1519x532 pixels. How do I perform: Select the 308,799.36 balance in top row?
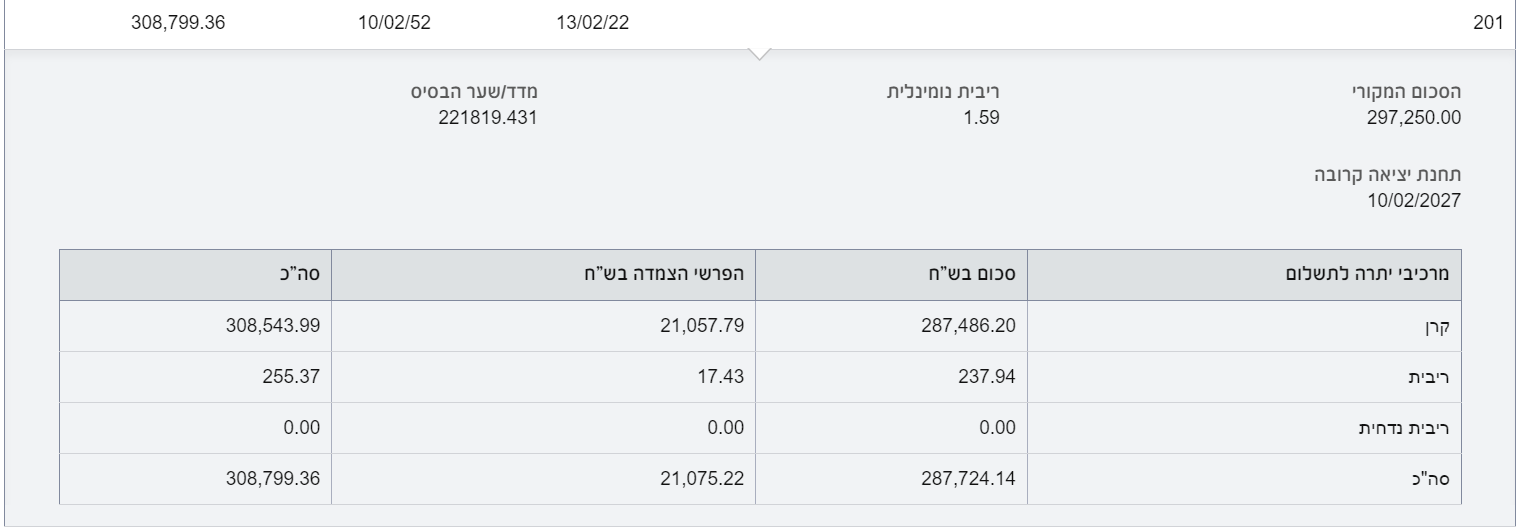[x=178, y=23]
